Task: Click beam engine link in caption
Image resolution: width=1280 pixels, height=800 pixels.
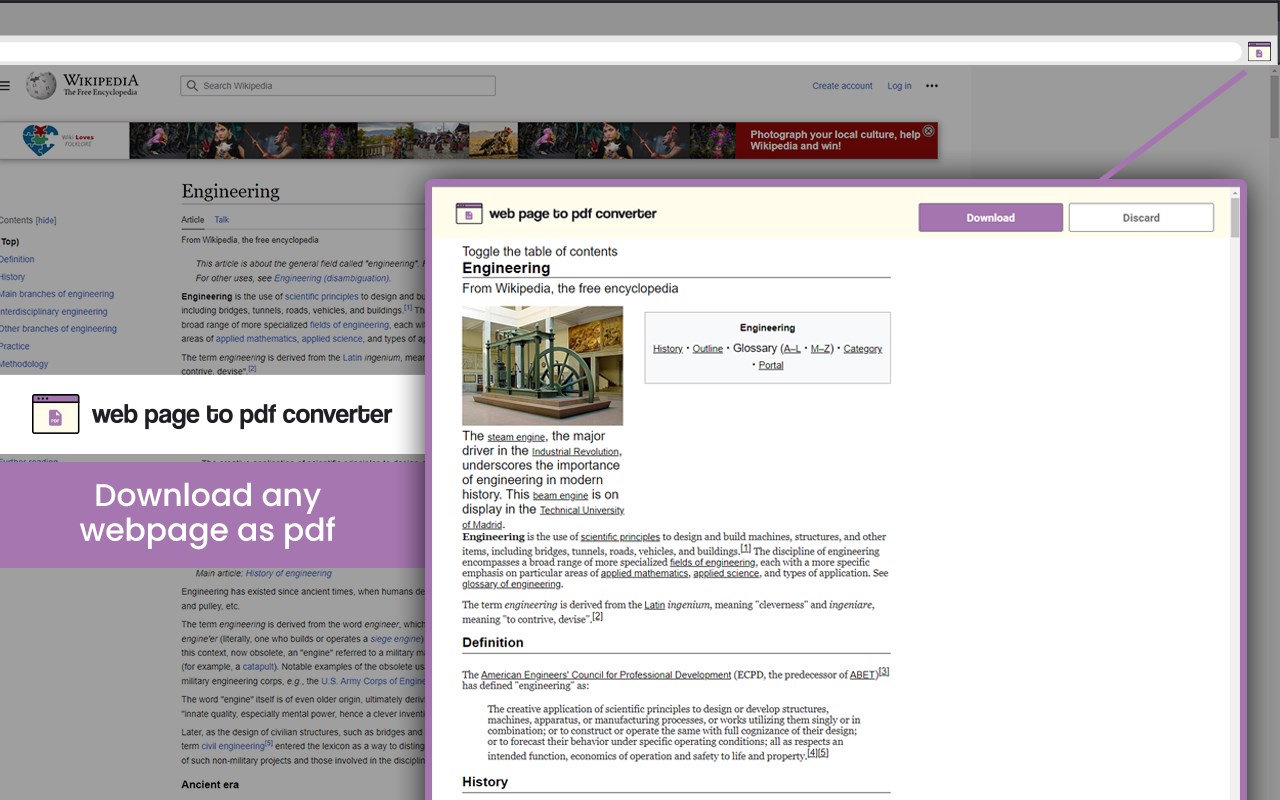Action: coord(560,495)
